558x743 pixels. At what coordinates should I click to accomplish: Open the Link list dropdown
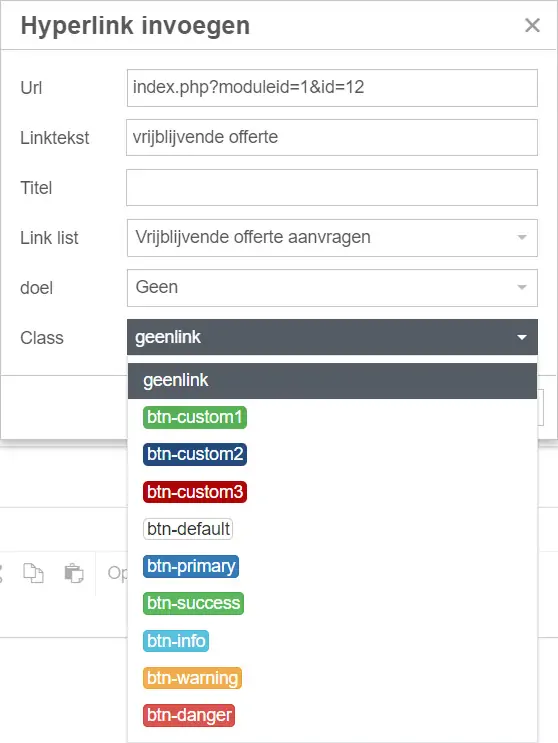(332, 238)
